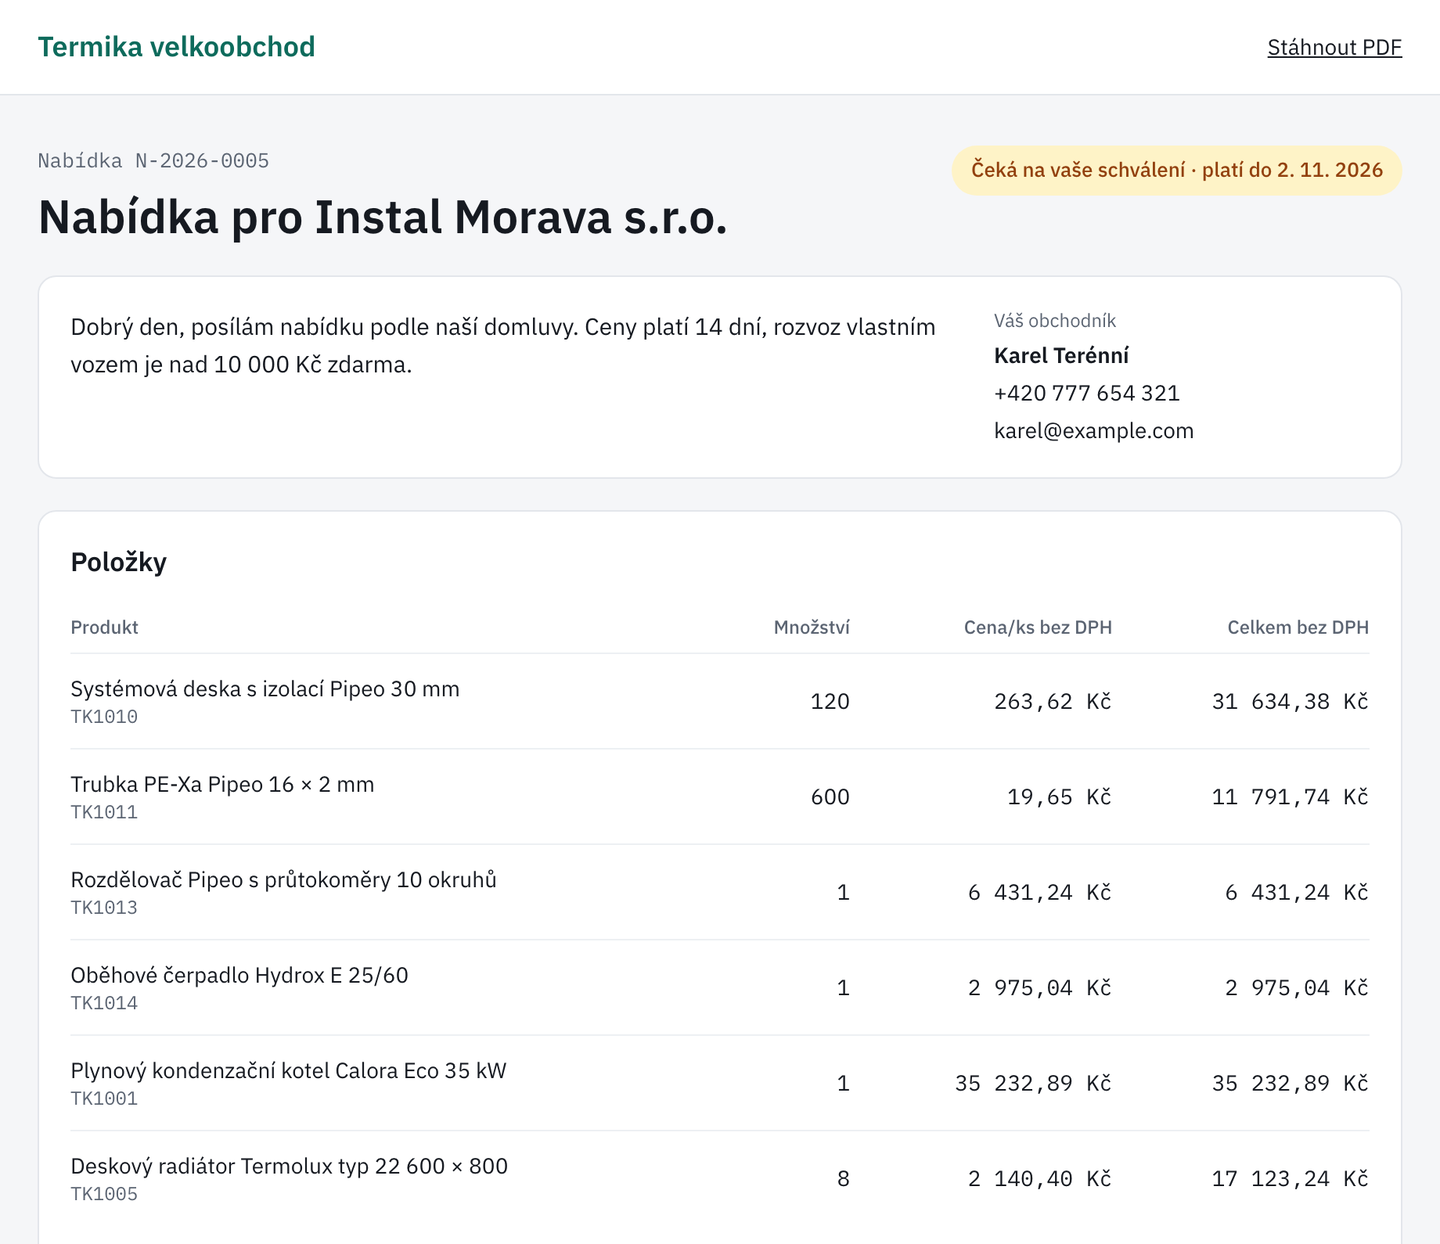Click phone number +420 777 654 321
Viewport: 1440px width, 1244px height.
pos(1087,393)
